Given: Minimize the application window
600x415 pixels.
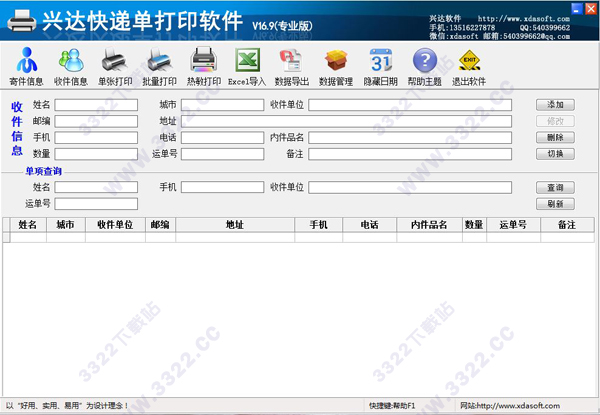Looking at the screenshot, I should click(x=577, y=8).
